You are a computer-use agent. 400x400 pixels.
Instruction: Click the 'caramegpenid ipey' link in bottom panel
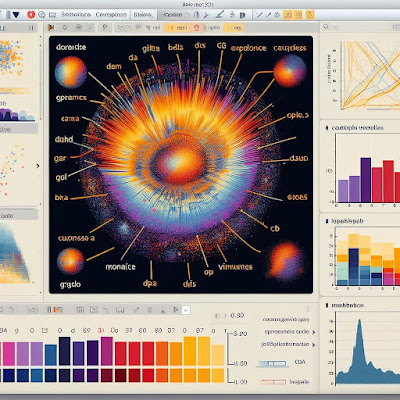pyautogui.click(x=286, y=319)
